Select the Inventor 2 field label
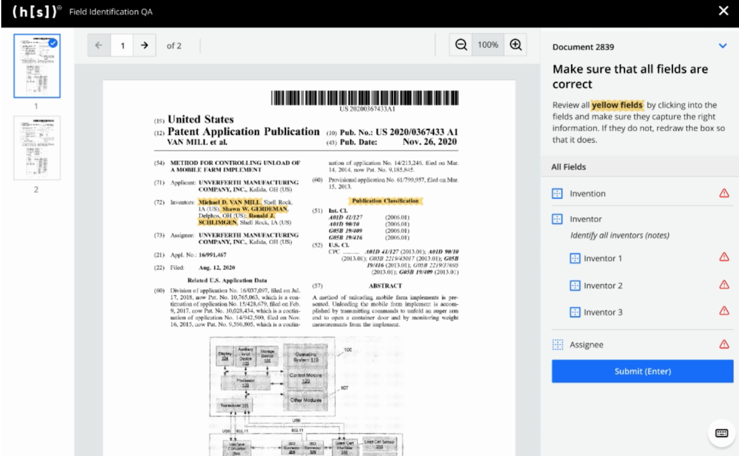739x456 pixels. pyautogui.click(x=603, y=285)
